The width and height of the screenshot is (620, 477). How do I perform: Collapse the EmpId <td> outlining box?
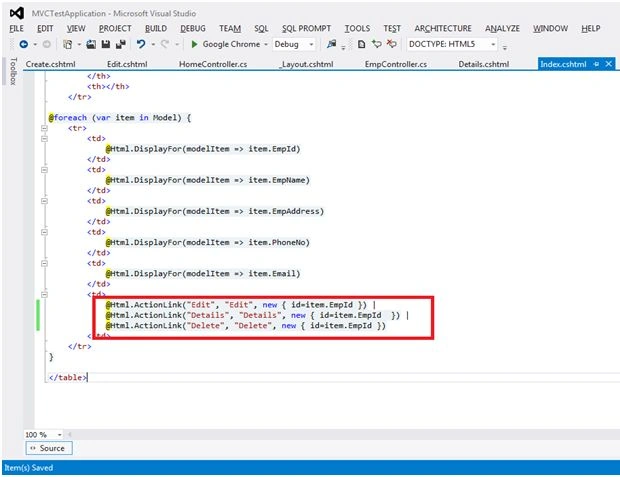[x=44, y=139]
